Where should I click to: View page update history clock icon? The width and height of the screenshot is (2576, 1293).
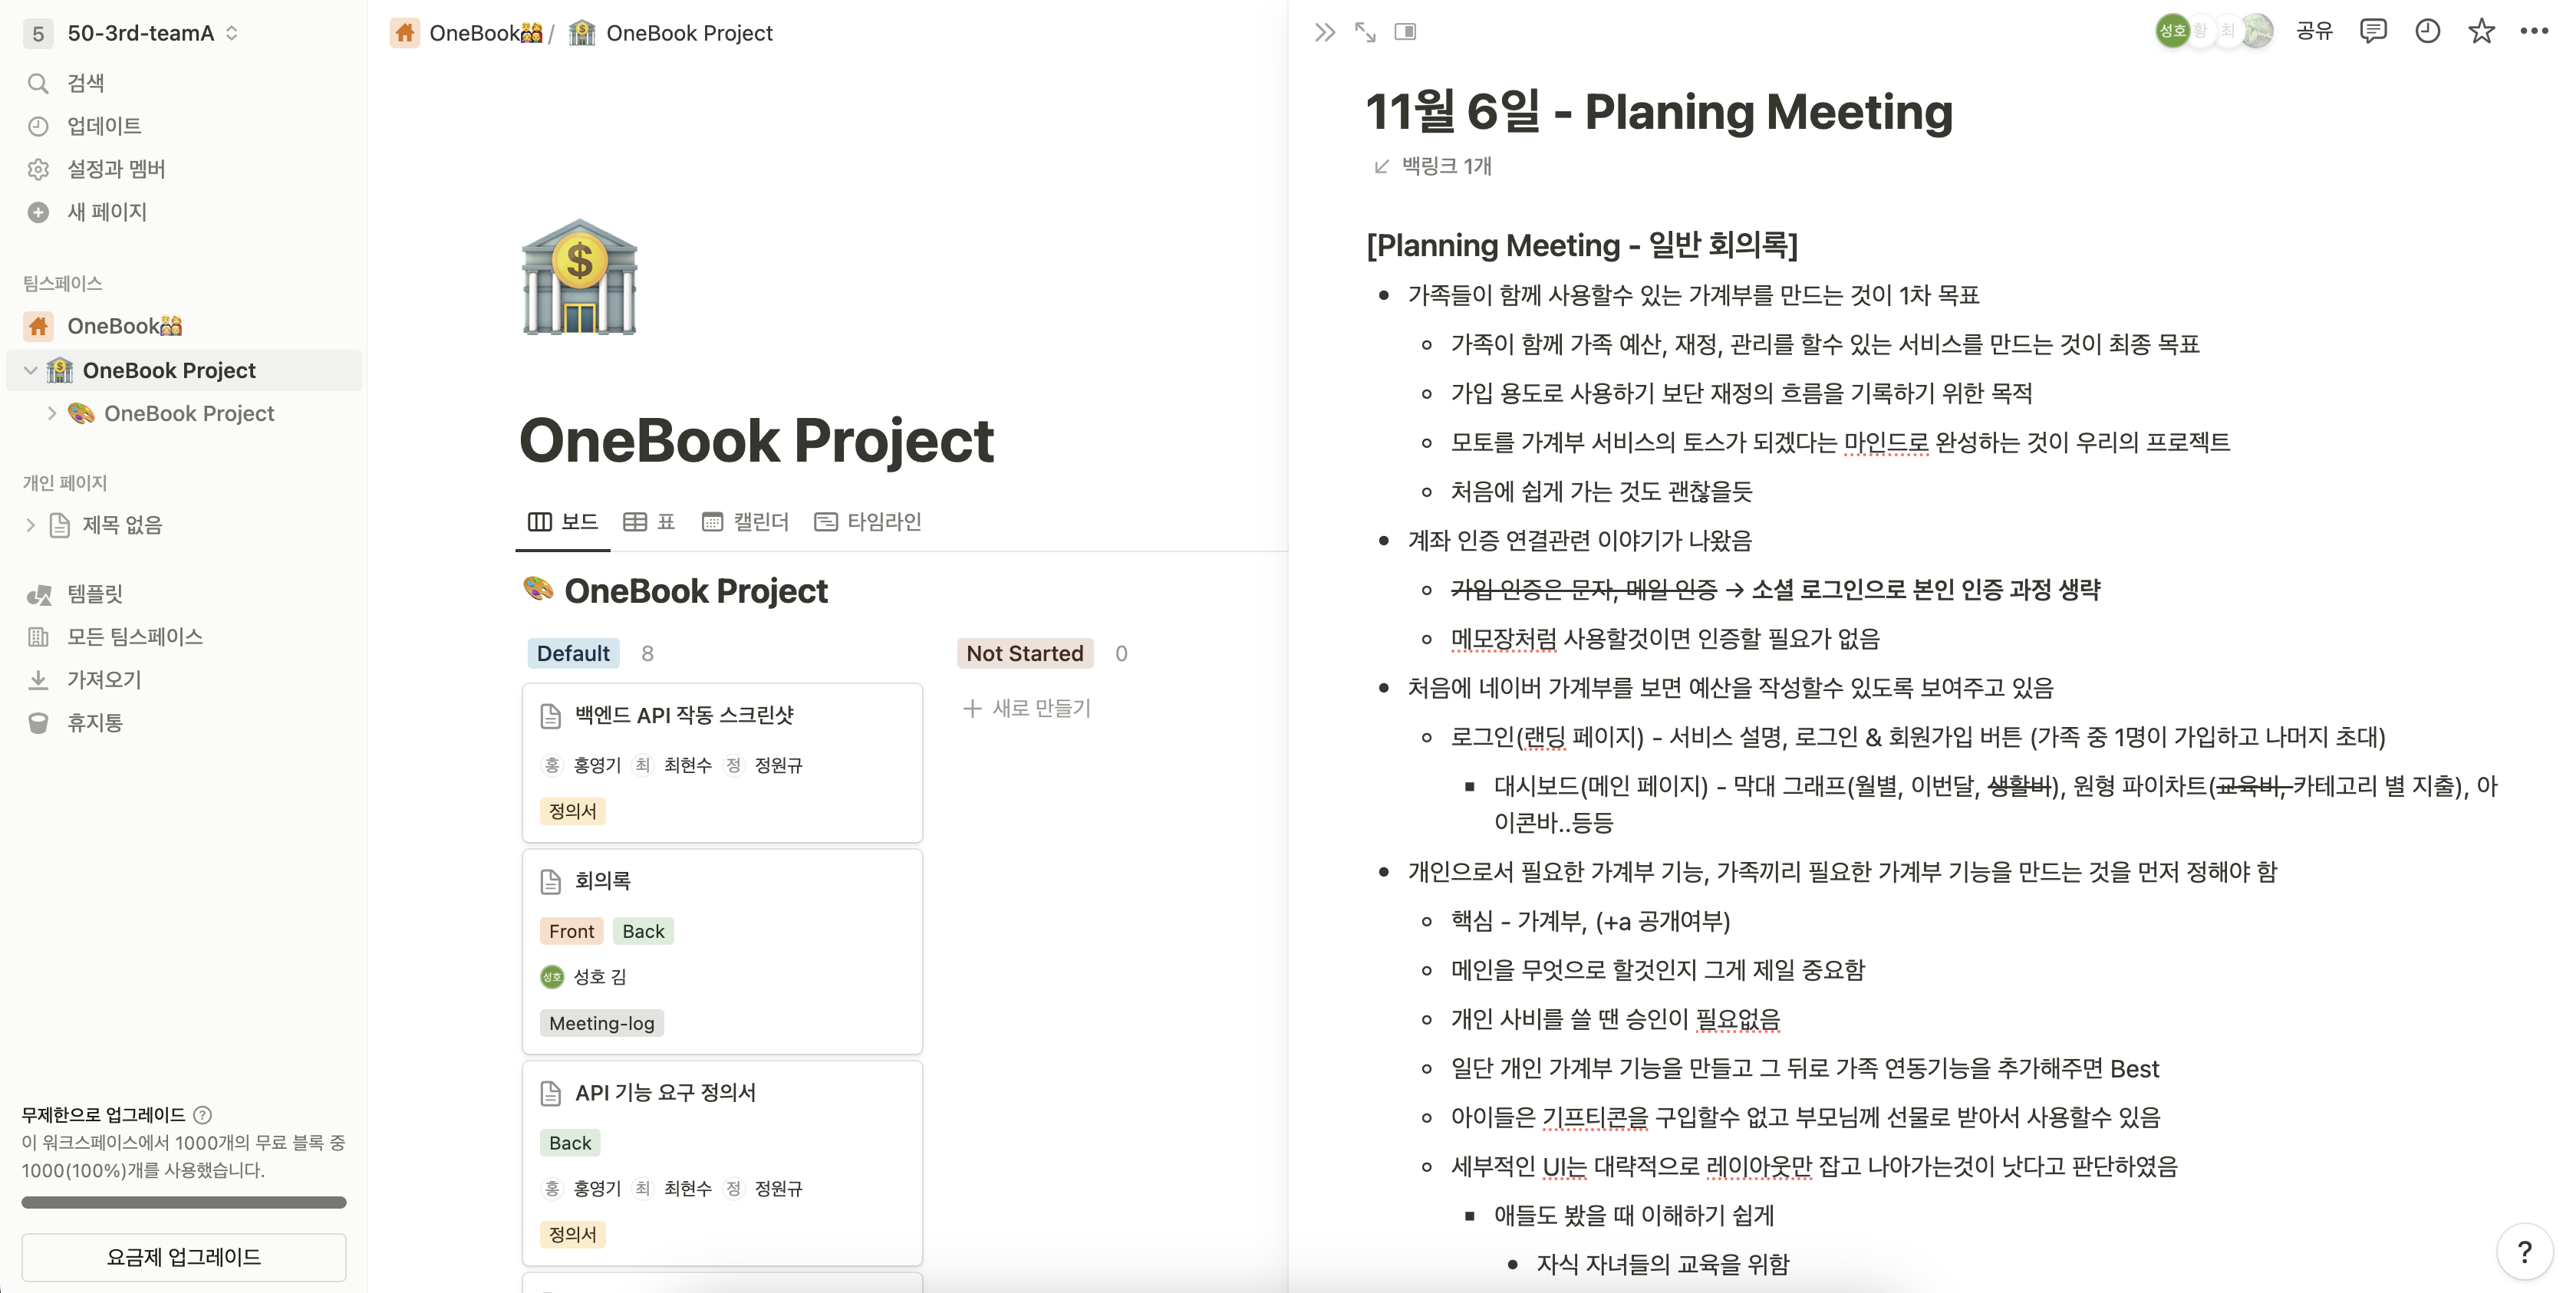(x=2427, y=32)
